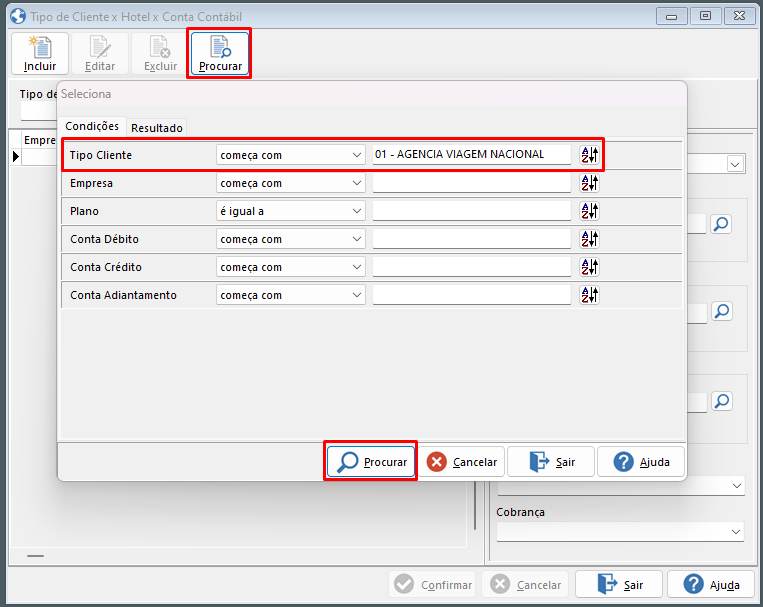Click Tipo Cliente value field
The width and height of the screenshot is (763, 607).
point(472,155)
